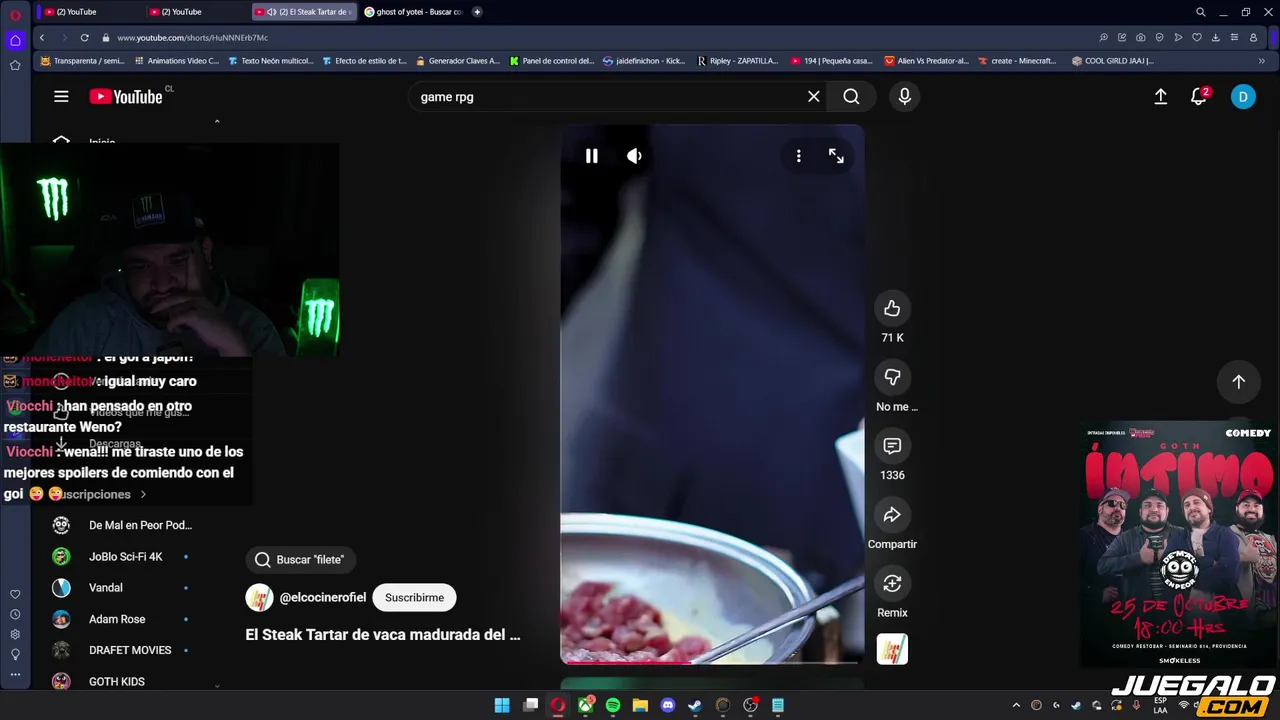Expand the bookmarks overflow chevron
This screenshot has height=720, width=1280.
(1262, 61)
